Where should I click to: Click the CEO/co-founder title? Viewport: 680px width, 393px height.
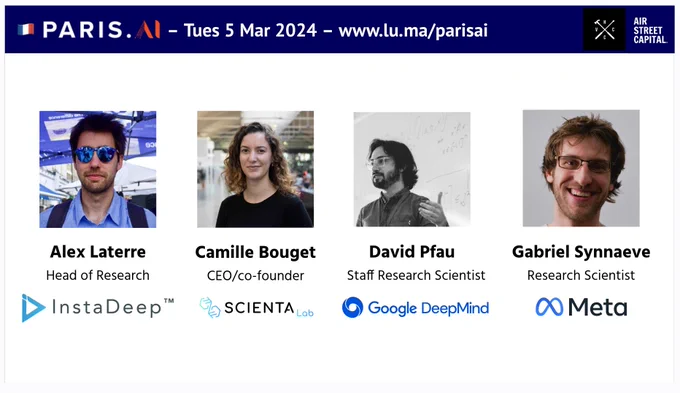tap(255, 275)
